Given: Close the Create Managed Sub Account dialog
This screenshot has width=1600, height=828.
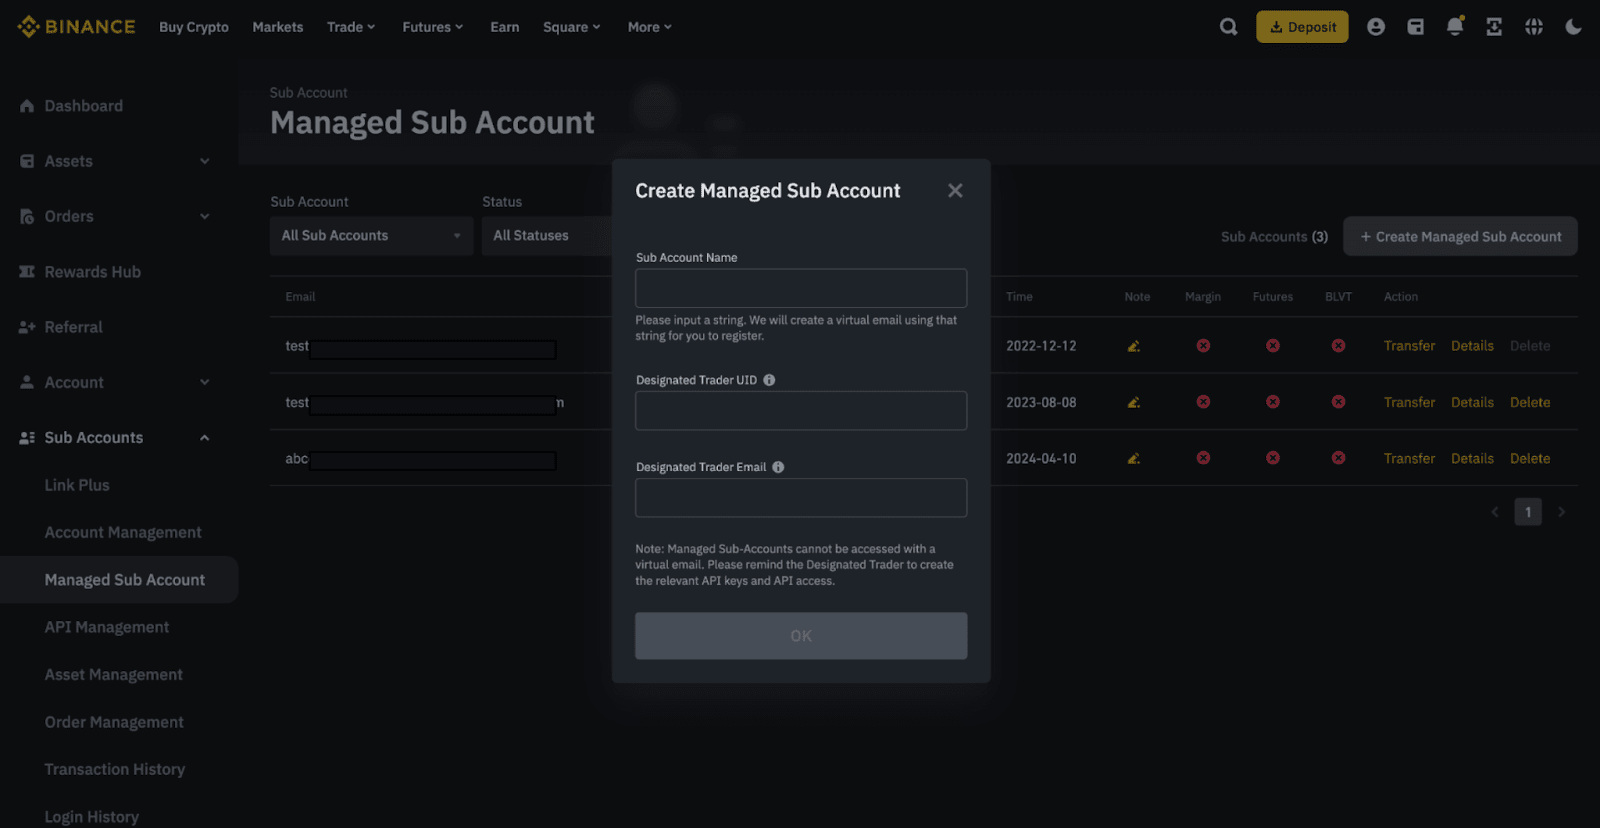Looking at the screenshot, I should point(955,190).
